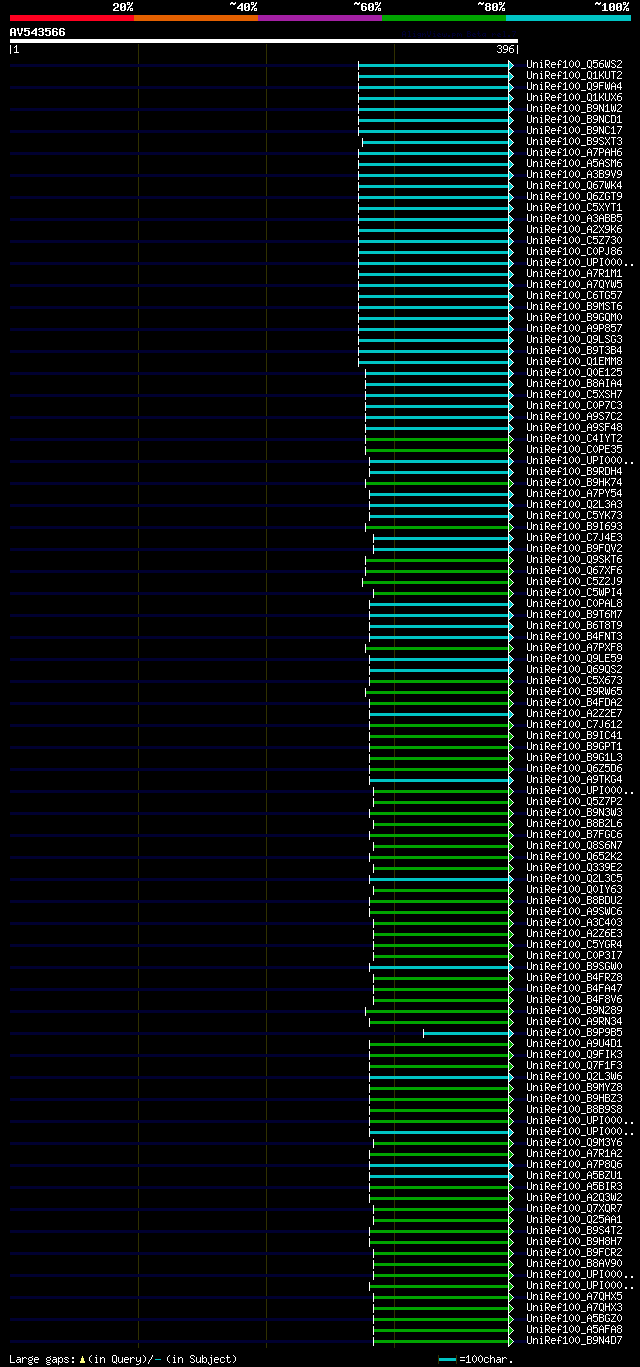Image resolution: width=640 pixels, height=1367 pixels.
Task: Select the UniRef100_Q9M3Y6 label
Action: 574,1142
